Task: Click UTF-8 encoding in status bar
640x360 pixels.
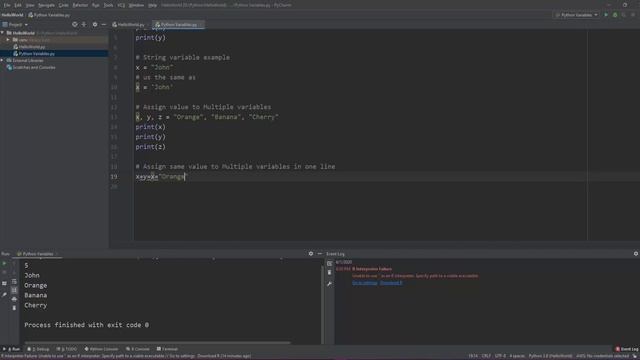Action: (500, 356)
